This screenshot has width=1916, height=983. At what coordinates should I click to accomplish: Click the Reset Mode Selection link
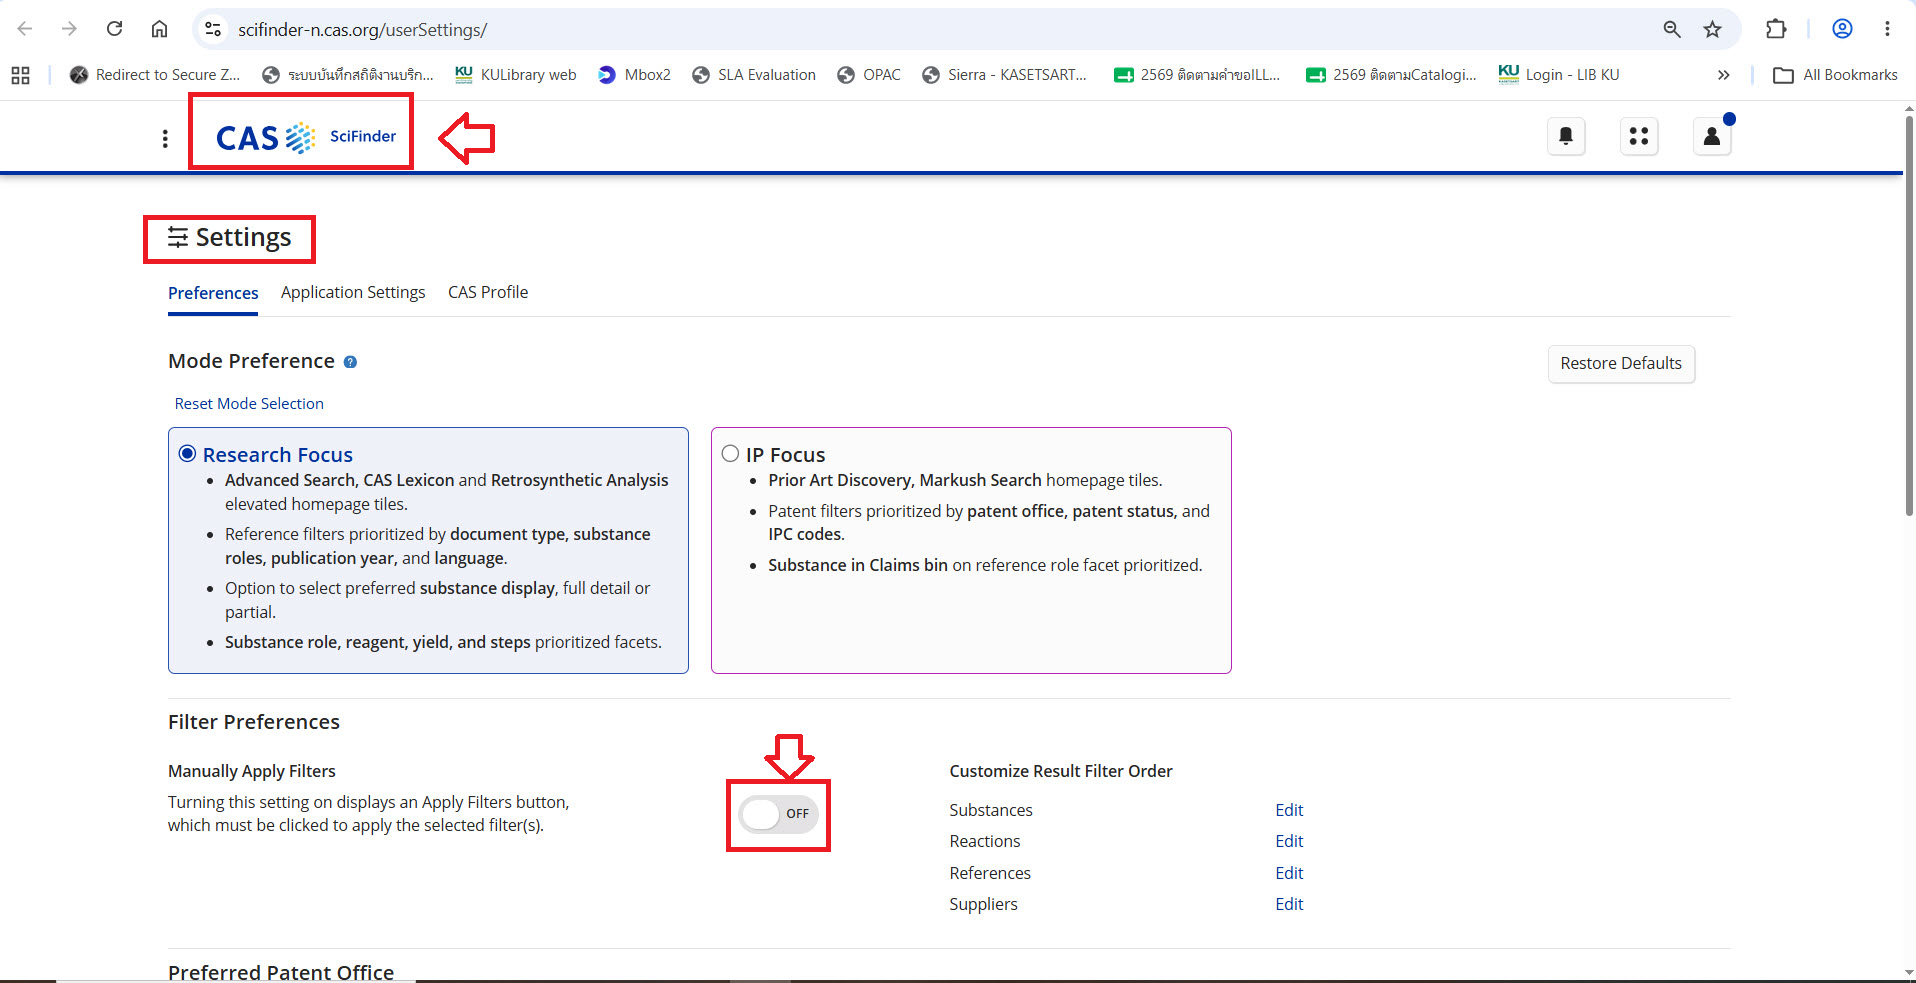pyautogui.click(x=249, y=404)
